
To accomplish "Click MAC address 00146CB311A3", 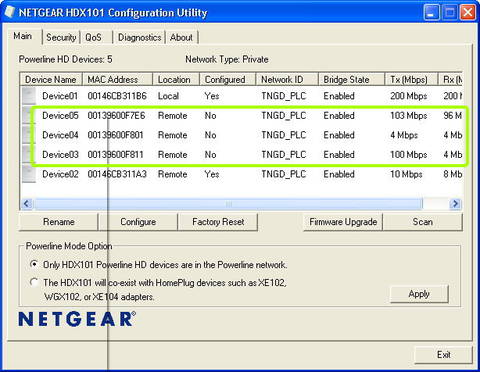I will (x=117, y=174).
